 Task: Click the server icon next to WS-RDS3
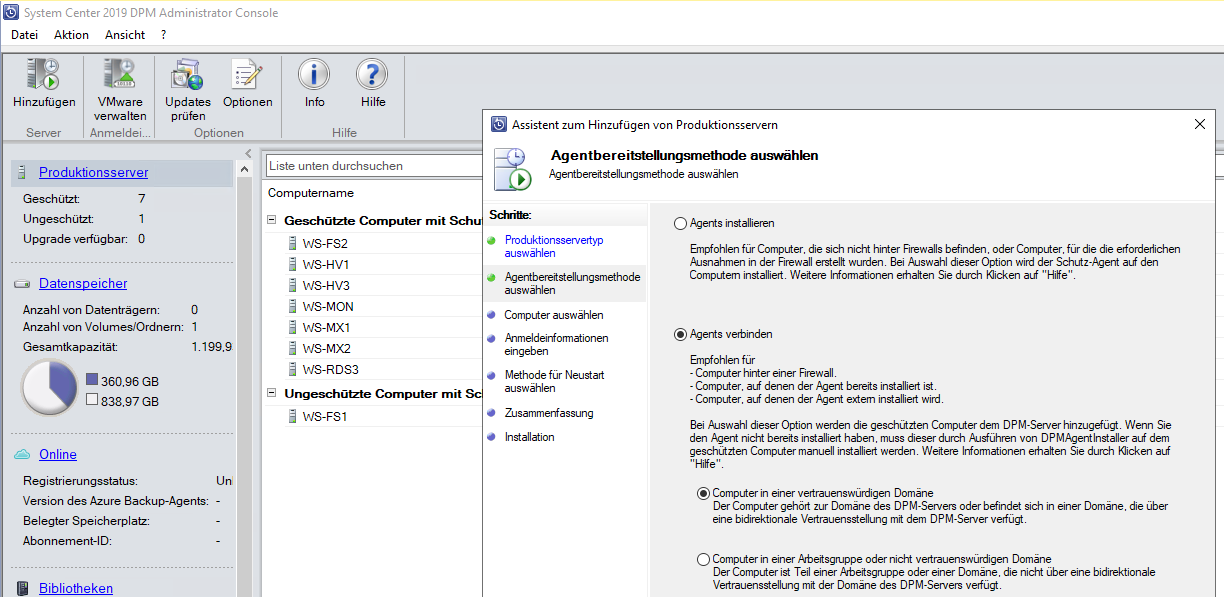293,369
